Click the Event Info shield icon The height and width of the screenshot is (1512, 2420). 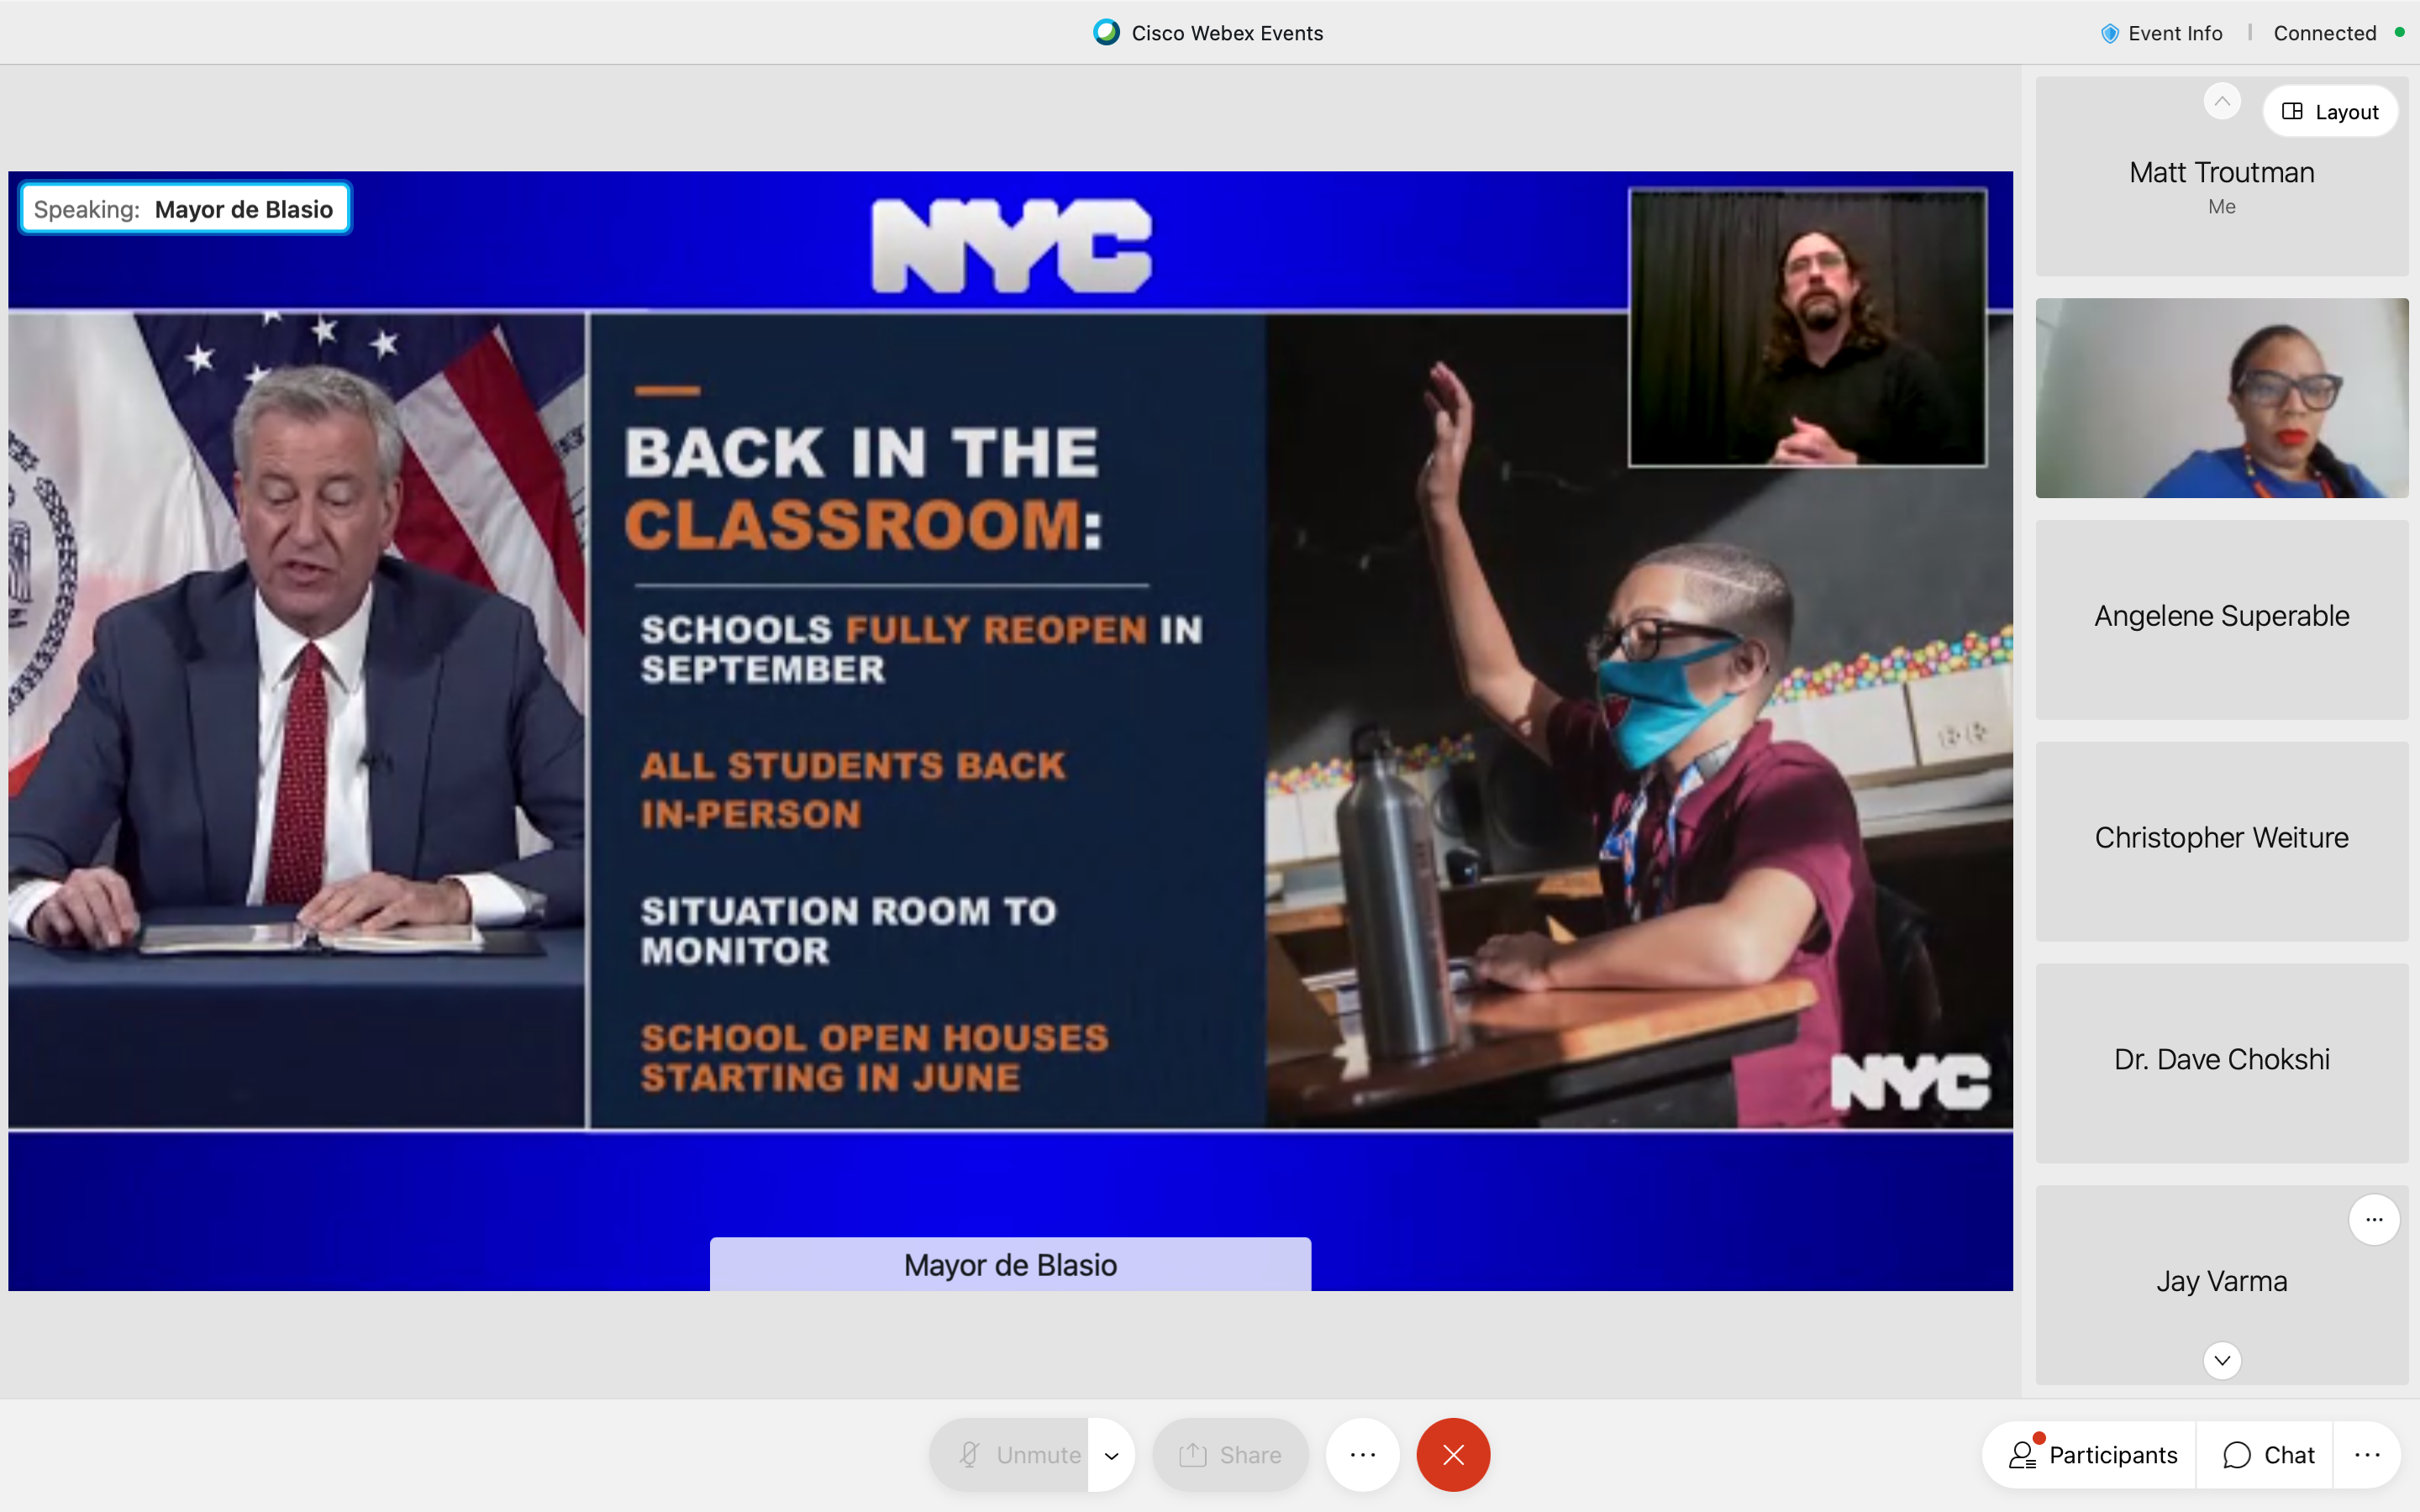pyautogui.click(x=2110, y=33)
